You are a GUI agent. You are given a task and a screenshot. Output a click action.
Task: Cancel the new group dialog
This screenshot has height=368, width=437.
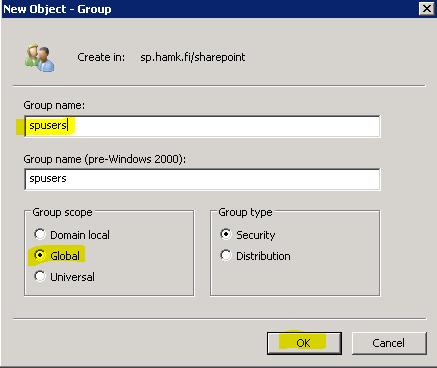click(389, 343)
